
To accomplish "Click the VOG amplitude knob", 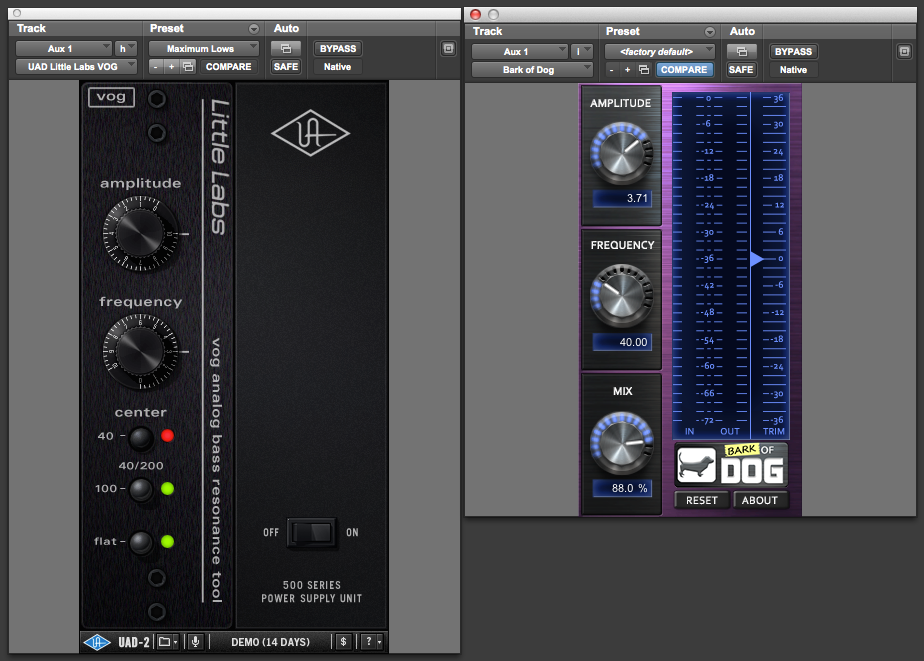I will [x=140, y=234].
